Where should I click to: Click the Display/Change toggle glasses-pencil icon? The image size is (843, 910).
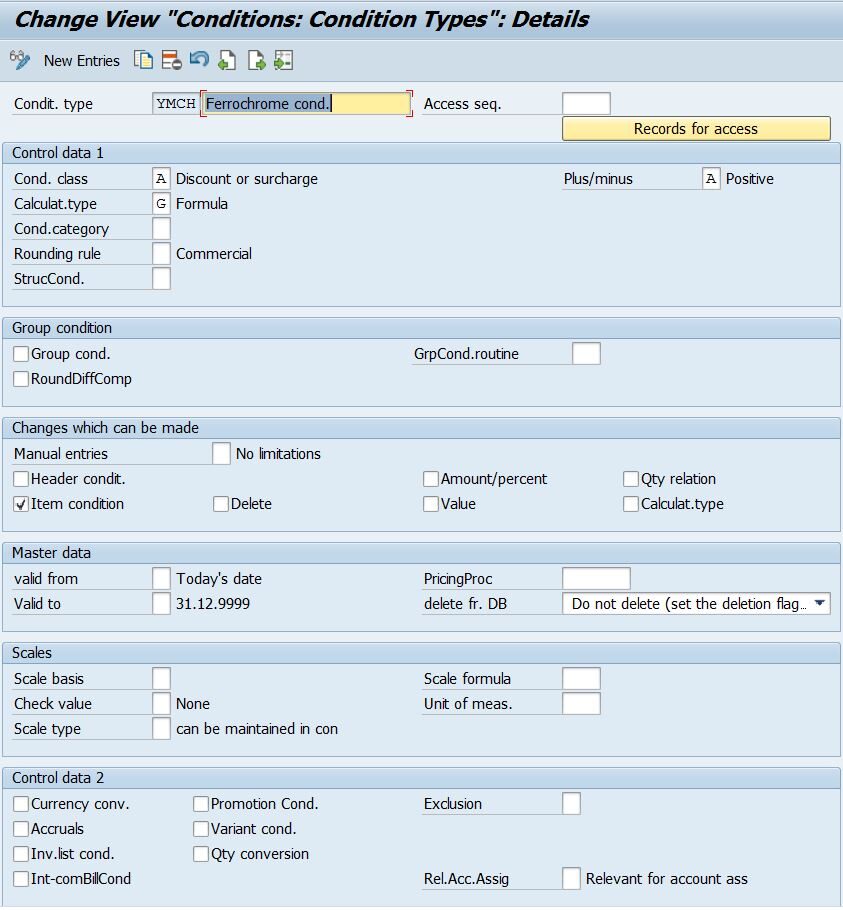19,60
